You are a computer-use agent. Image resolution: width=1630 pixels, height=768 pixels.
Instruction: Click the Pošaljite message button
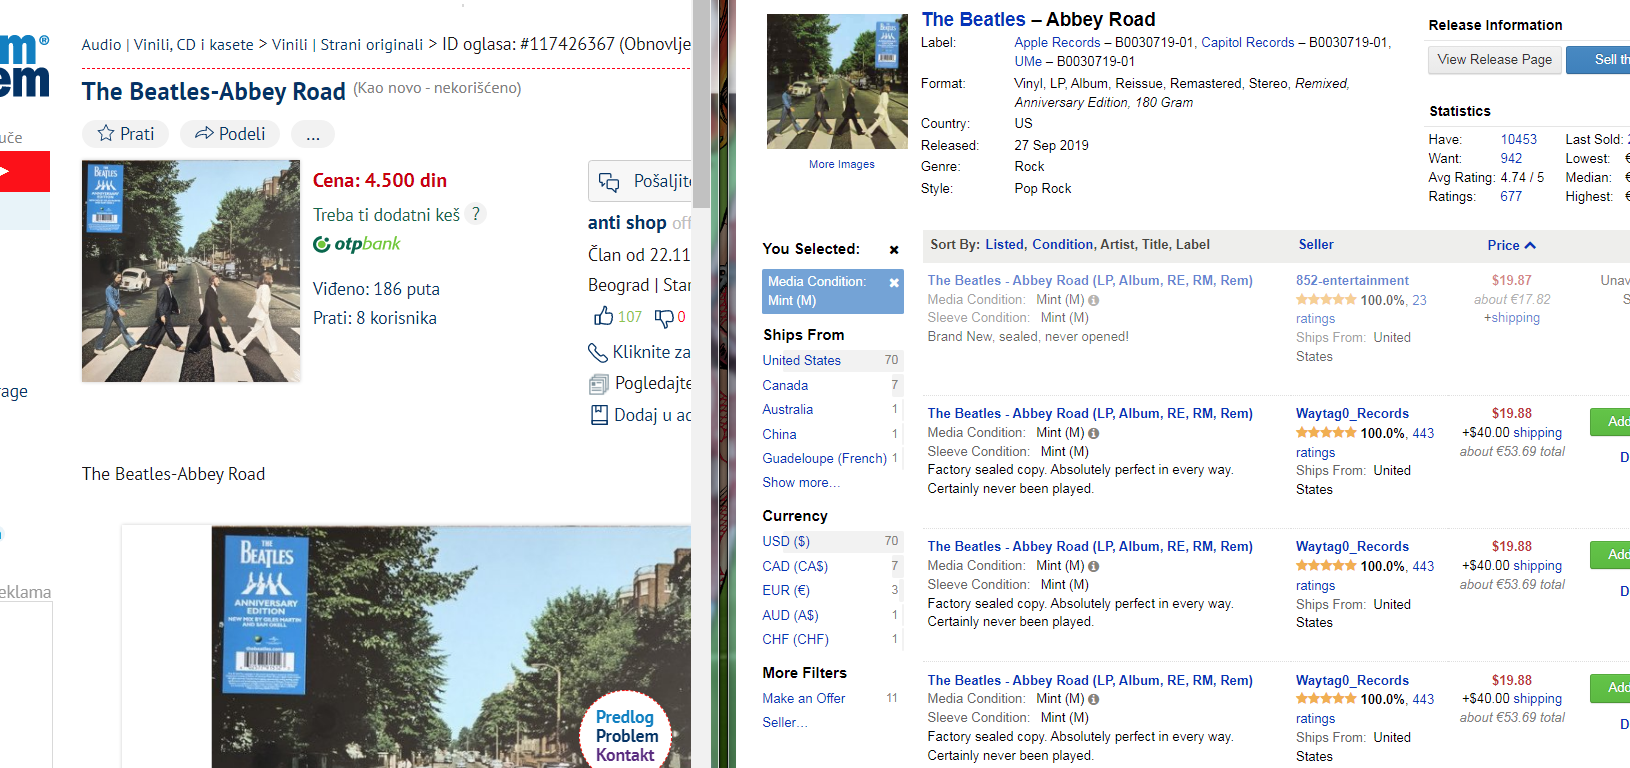tap(640, 181)
